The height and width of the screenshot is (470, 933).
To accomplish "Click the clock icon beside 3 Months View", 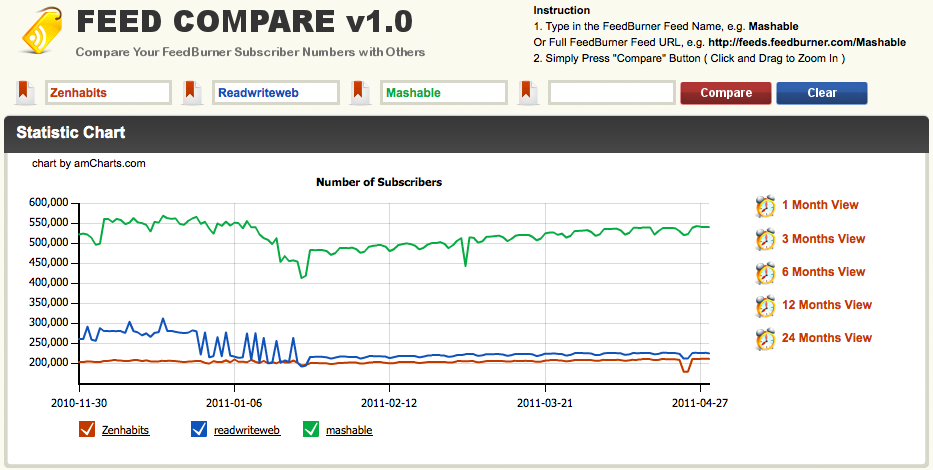I will (766, 239).
